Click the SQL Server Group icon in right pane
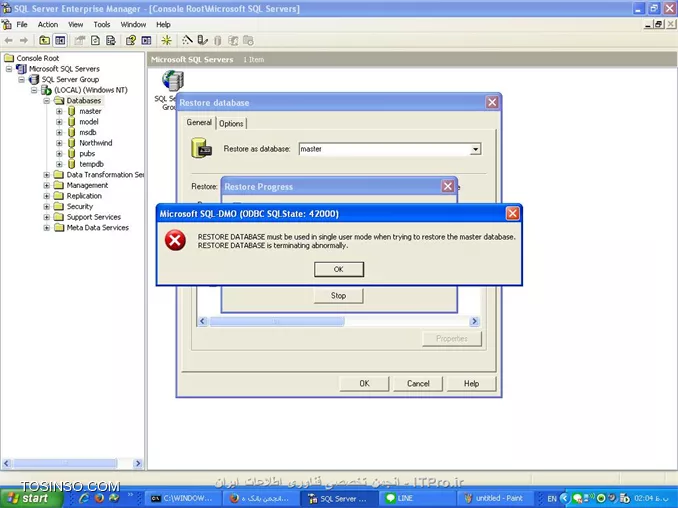 [173, 80]
